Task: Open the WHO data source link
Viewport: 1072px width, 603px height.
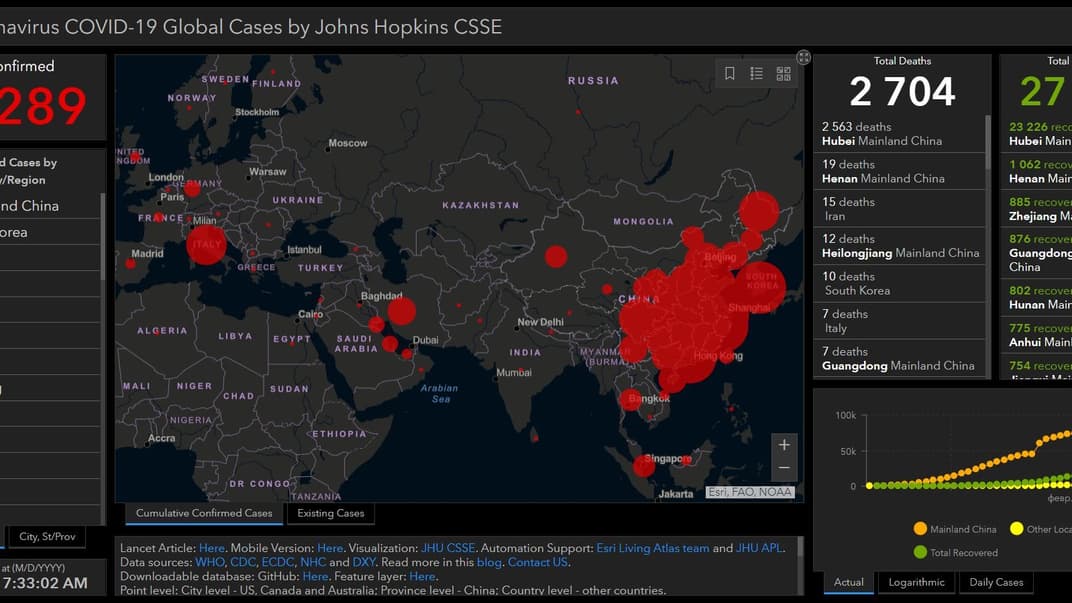Action: coord(210,563)
